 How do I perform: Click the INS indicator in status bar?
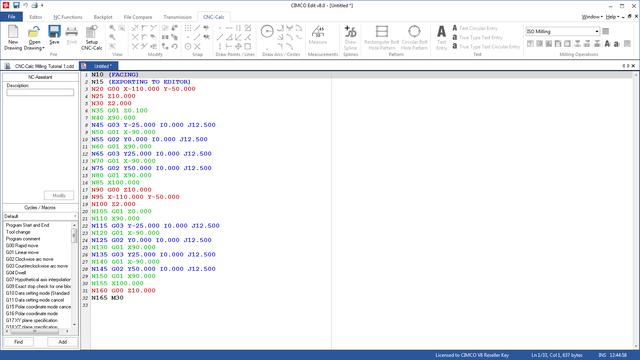pos(602,355)
